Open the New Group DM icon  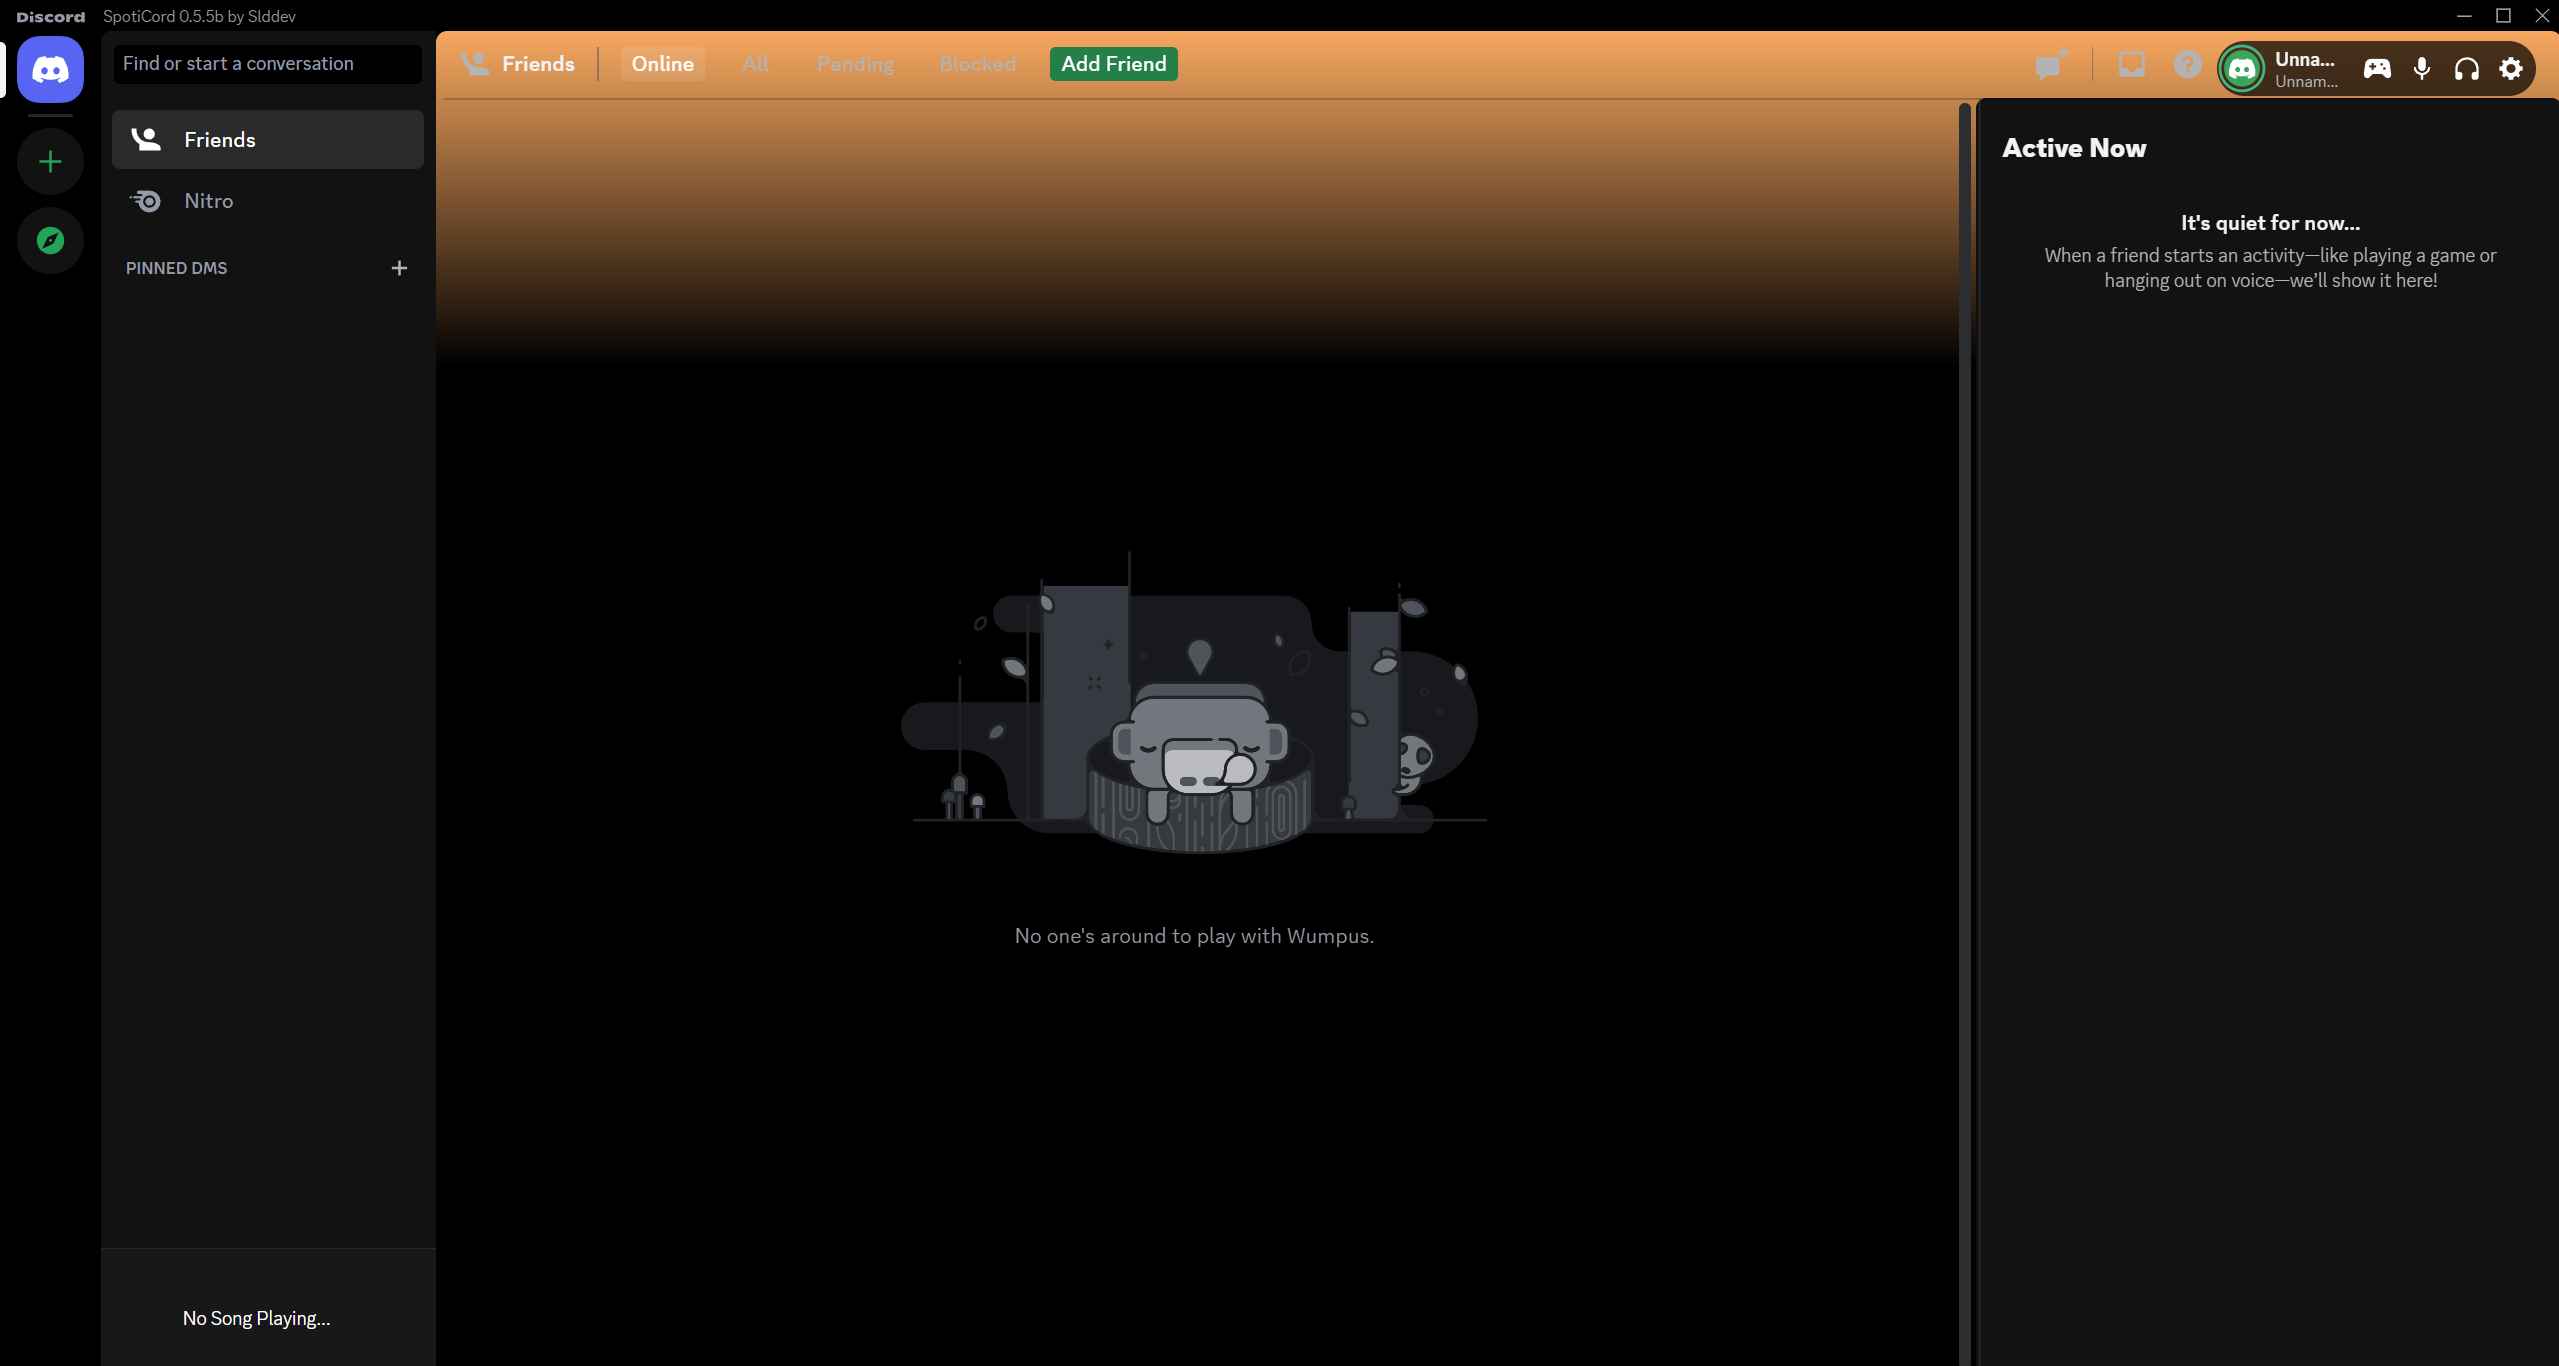click(x=2050, y=66)
